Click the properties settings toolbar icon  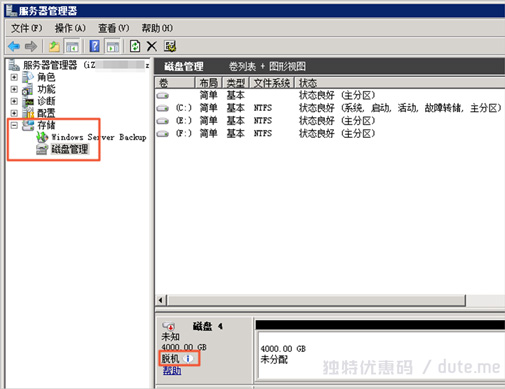(x=170, y=46)
